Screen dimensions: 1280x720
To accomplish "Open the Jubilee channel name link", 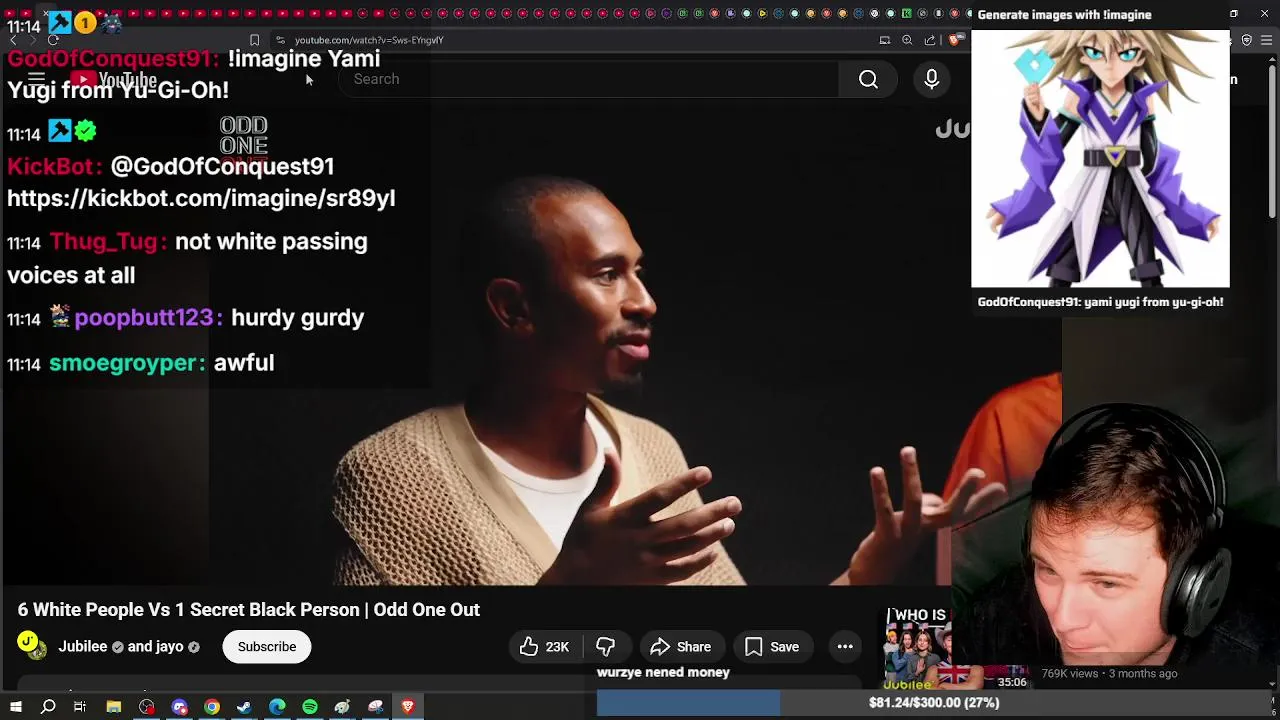I will coord(82,647).
